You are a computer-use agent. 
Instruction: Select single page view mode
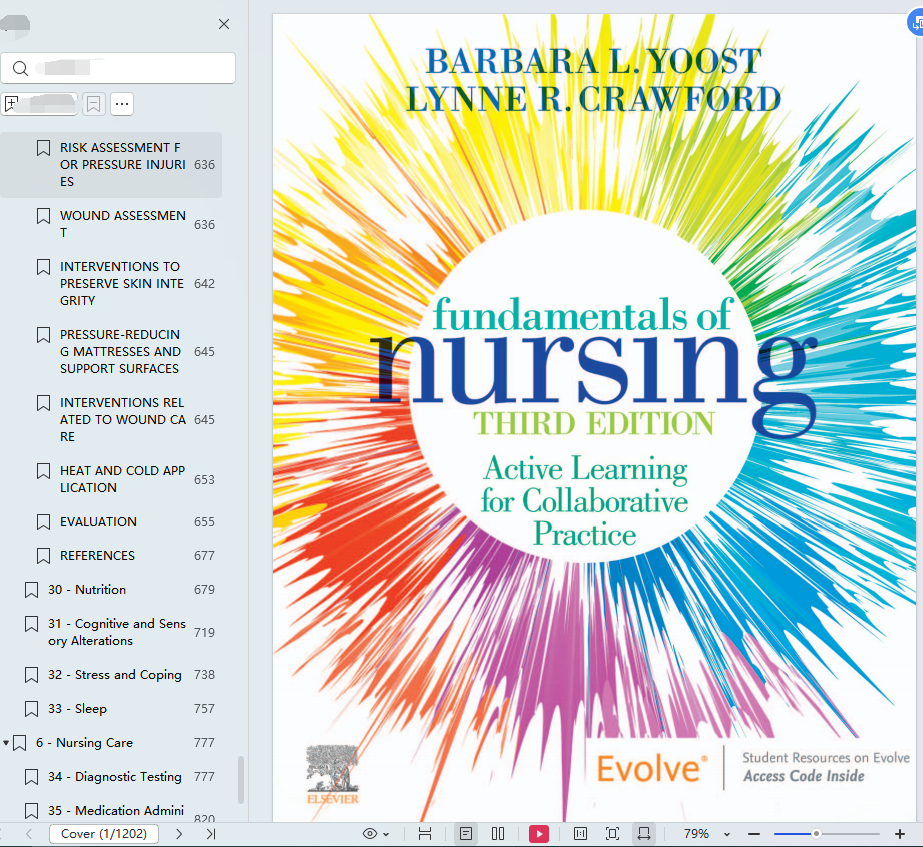tap(466, 834)
